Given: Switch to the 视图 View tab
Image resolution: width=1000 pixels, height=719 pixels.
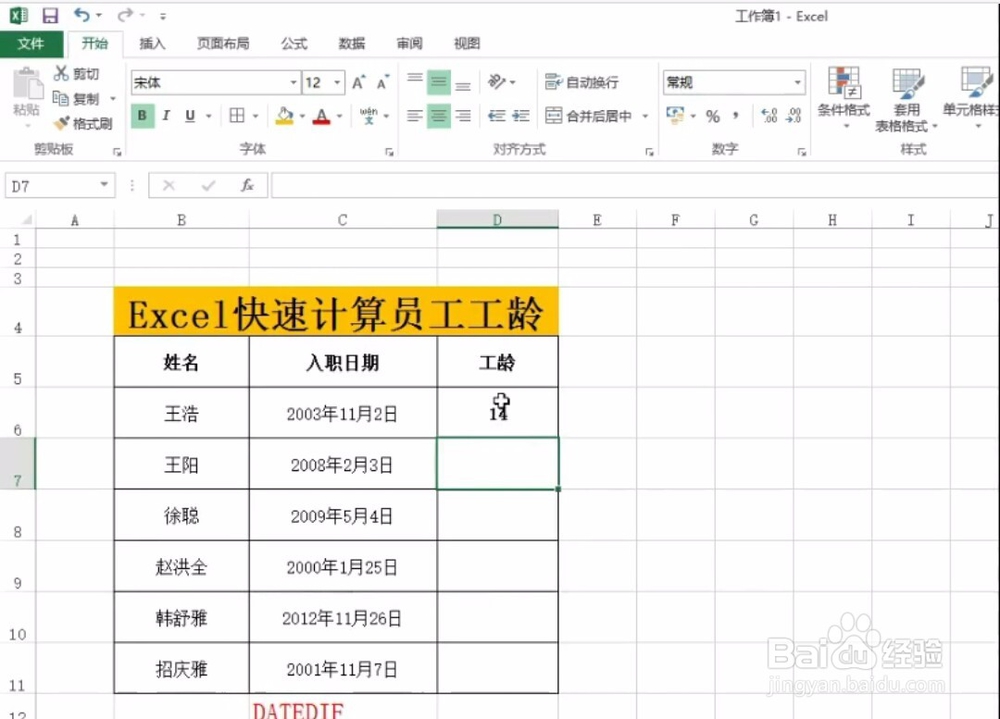Looking at the screenshot, I should pyautogui.click(x=466, y=43).
